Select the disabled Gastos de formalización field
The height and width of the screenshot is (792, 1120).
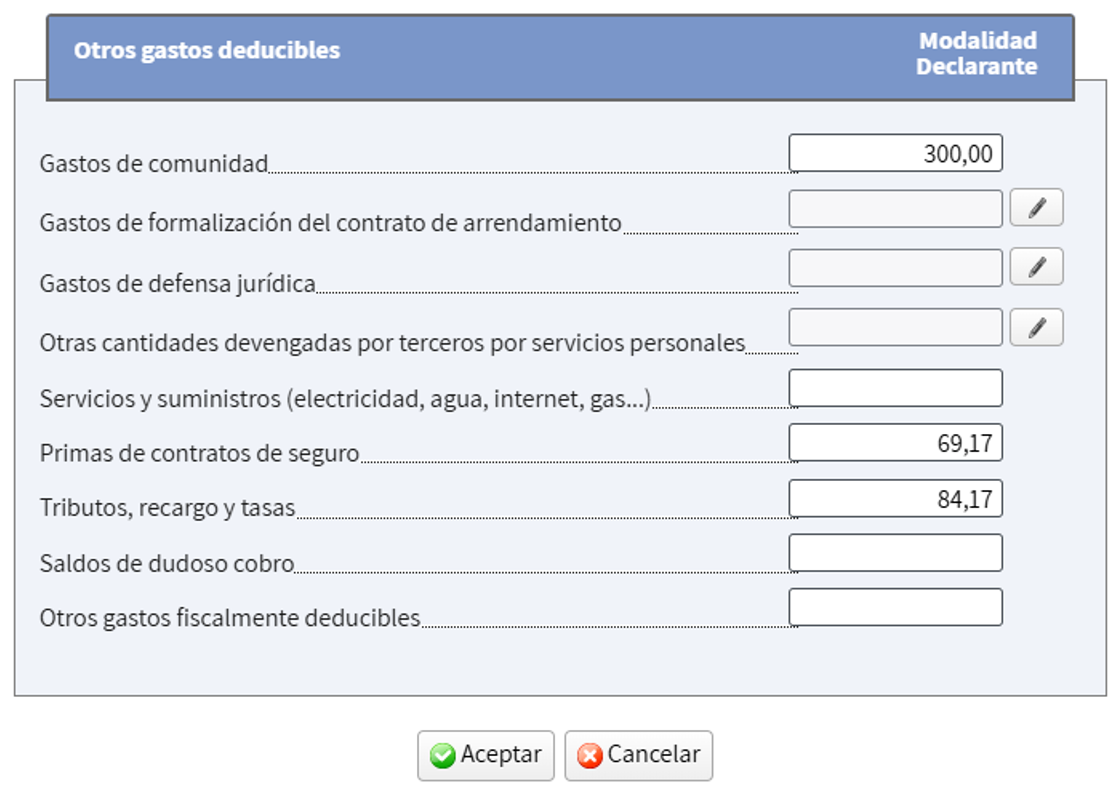pyautogui.click(x=895, y=207)
